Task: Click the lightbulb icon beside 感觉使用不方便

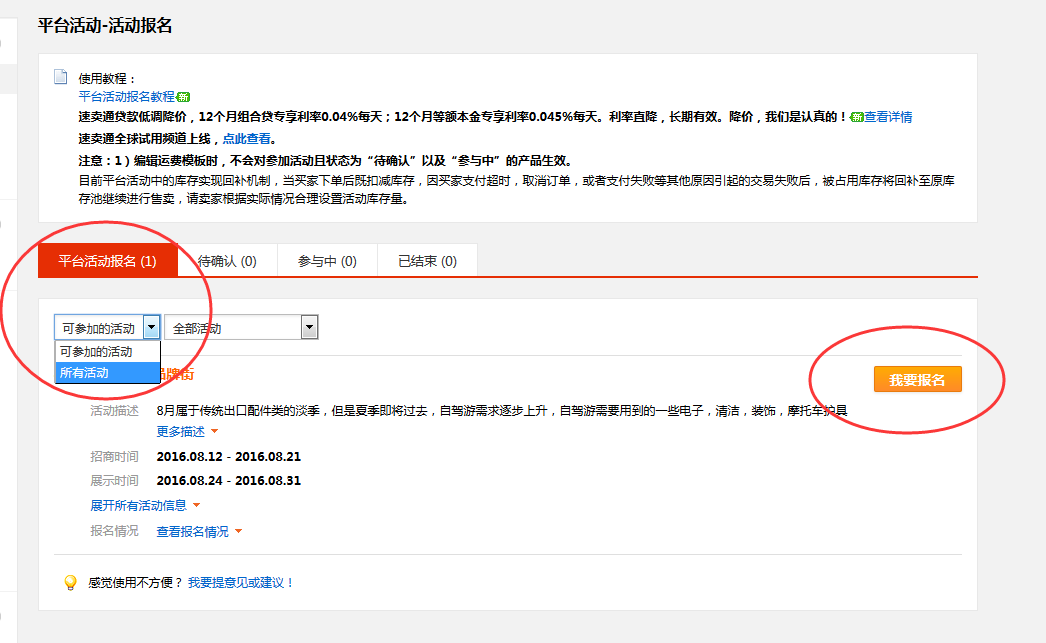Action: [70, 582]
